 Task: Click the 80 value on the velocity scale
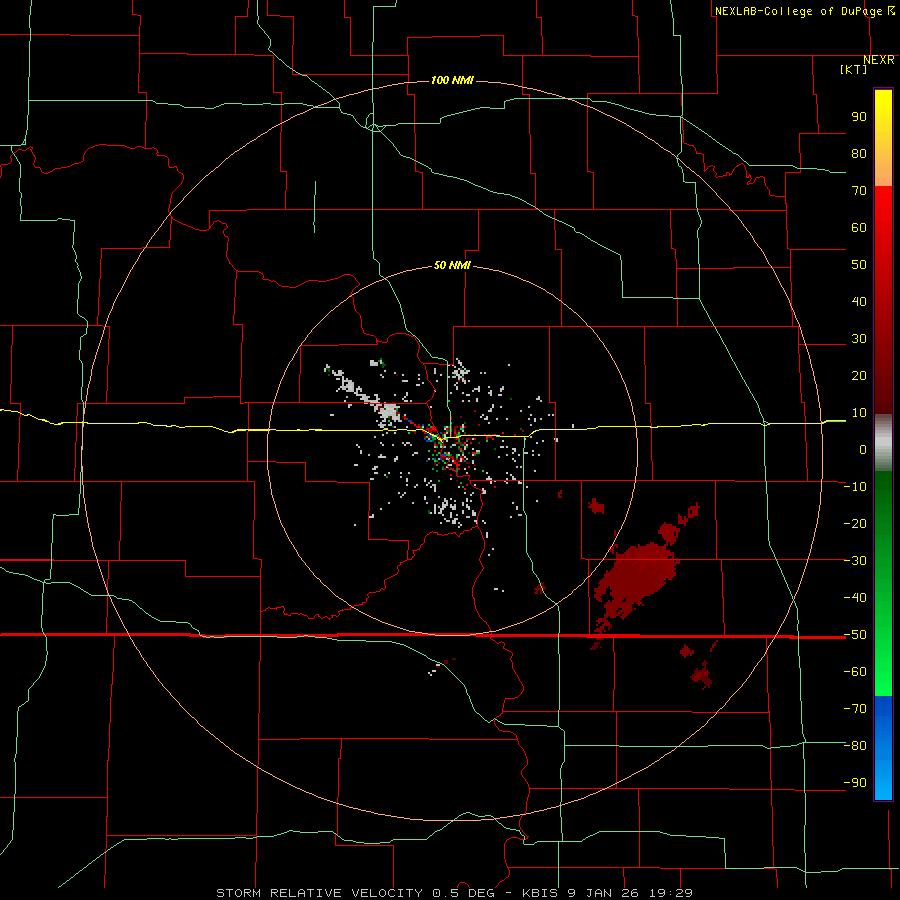(859, 154)
